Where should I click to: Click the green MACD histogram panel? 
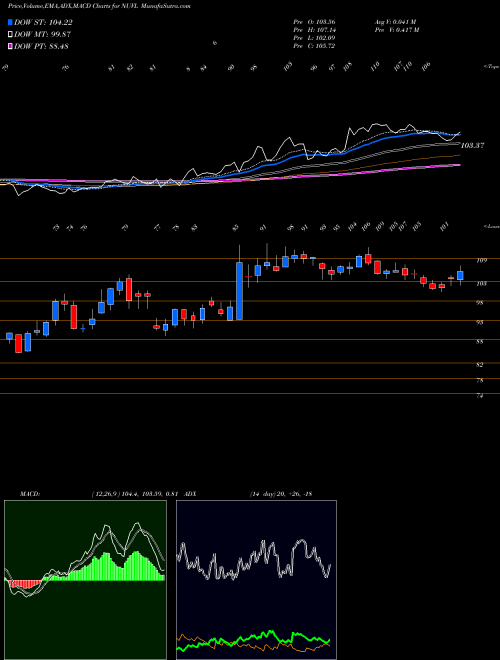point(85,580)
